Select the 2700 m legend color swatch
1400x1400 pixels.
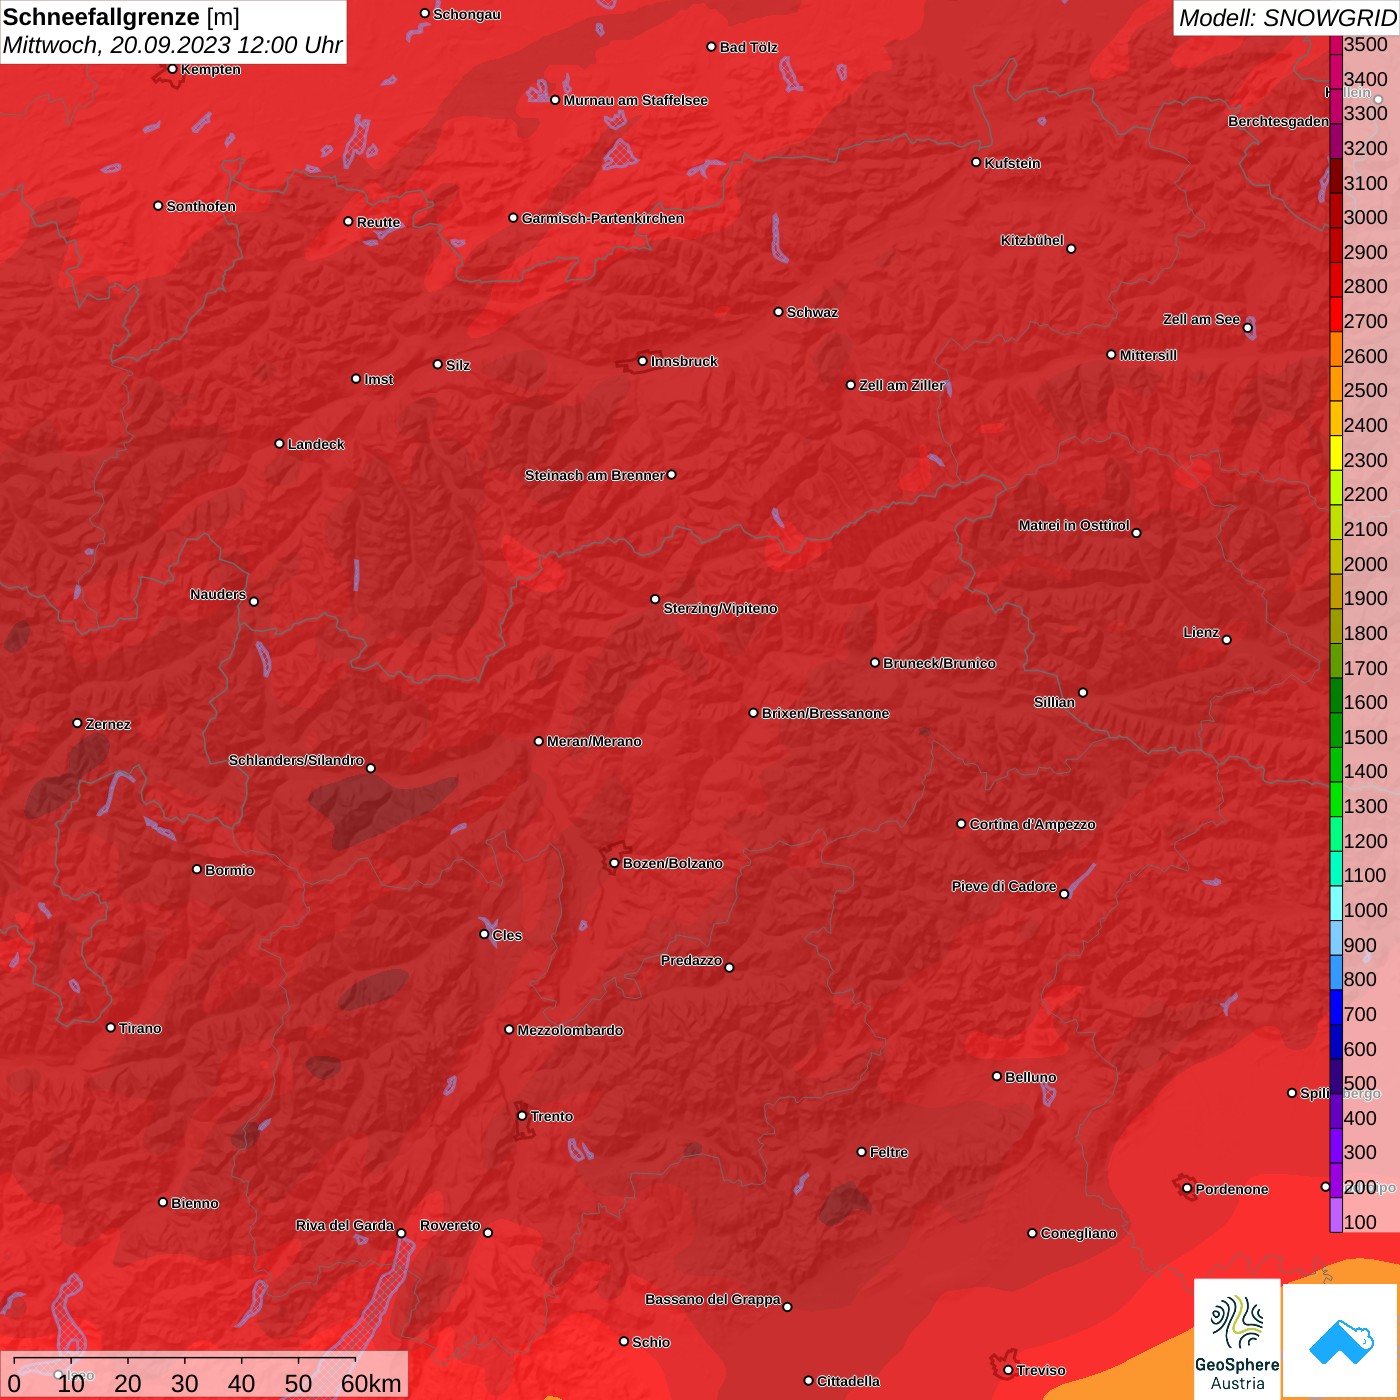(x=1336, y=314)
